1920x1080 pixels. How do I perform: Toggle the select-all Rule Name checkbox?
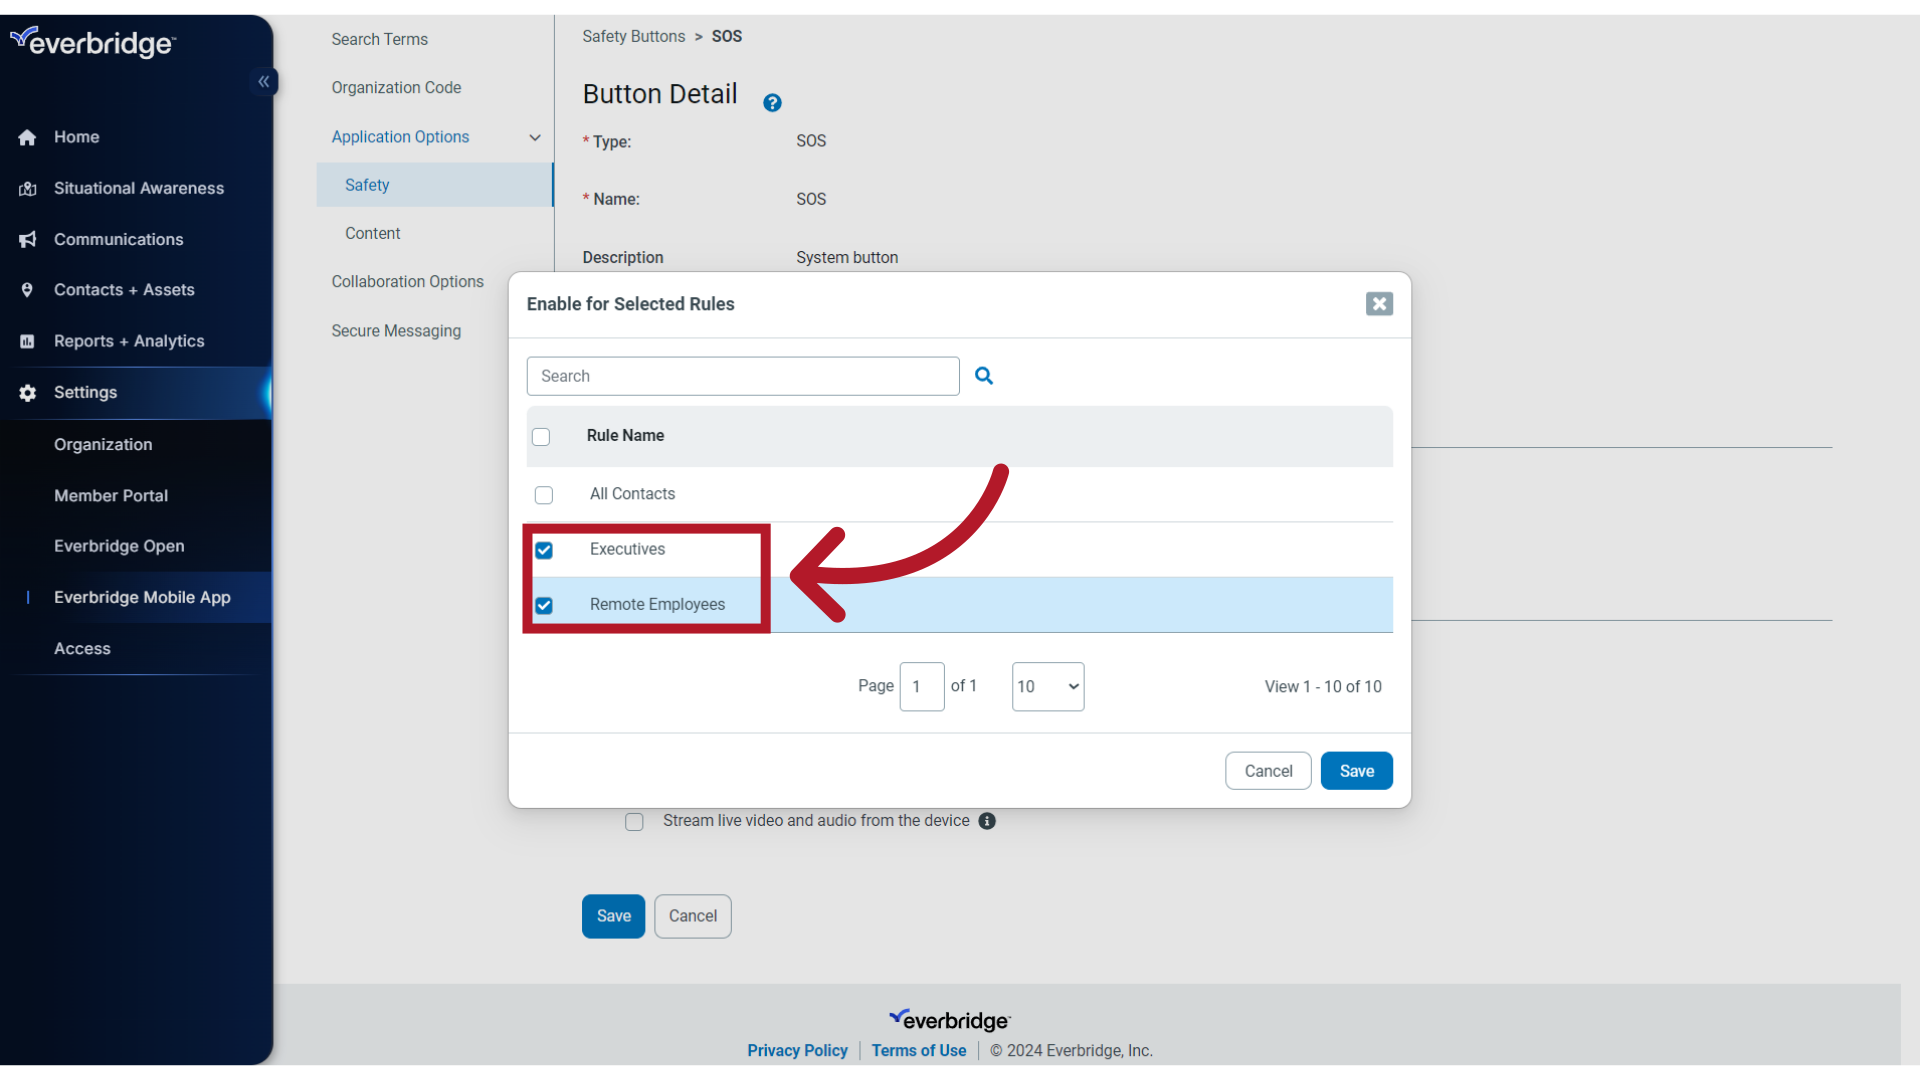click(x=541, y=437)
